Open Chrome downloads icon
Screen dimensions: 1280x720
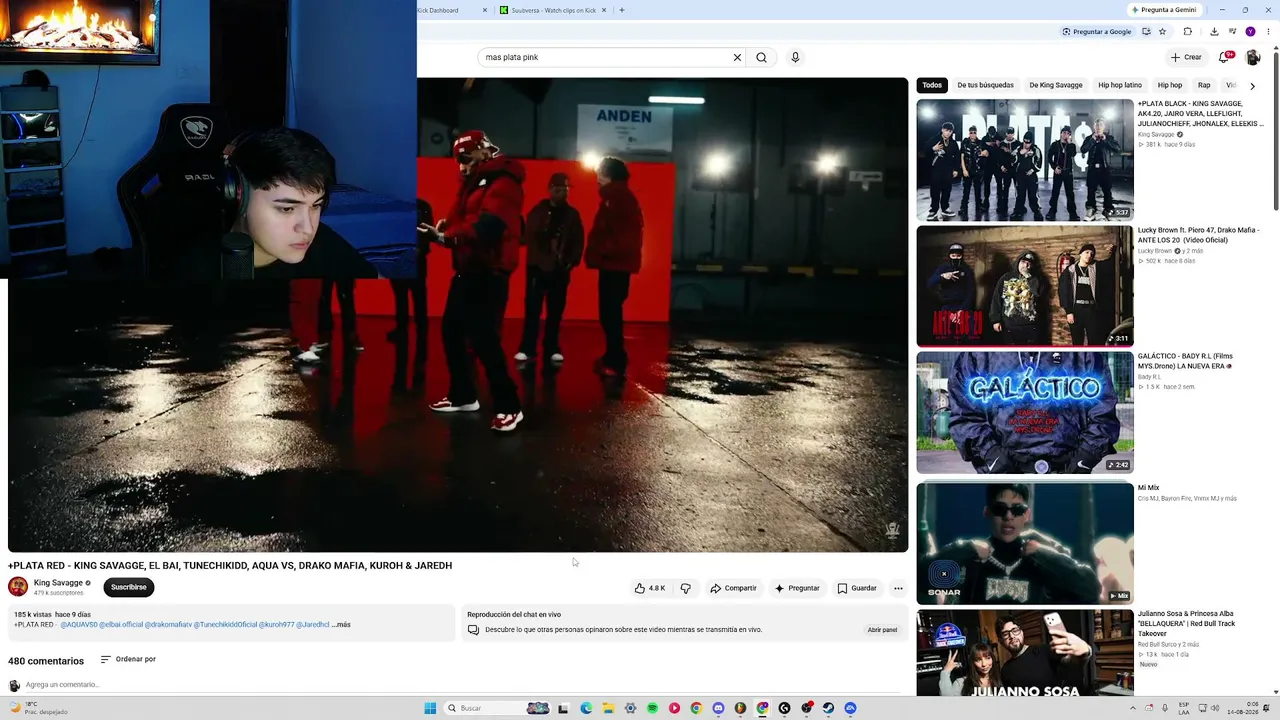click(1214, 31)
